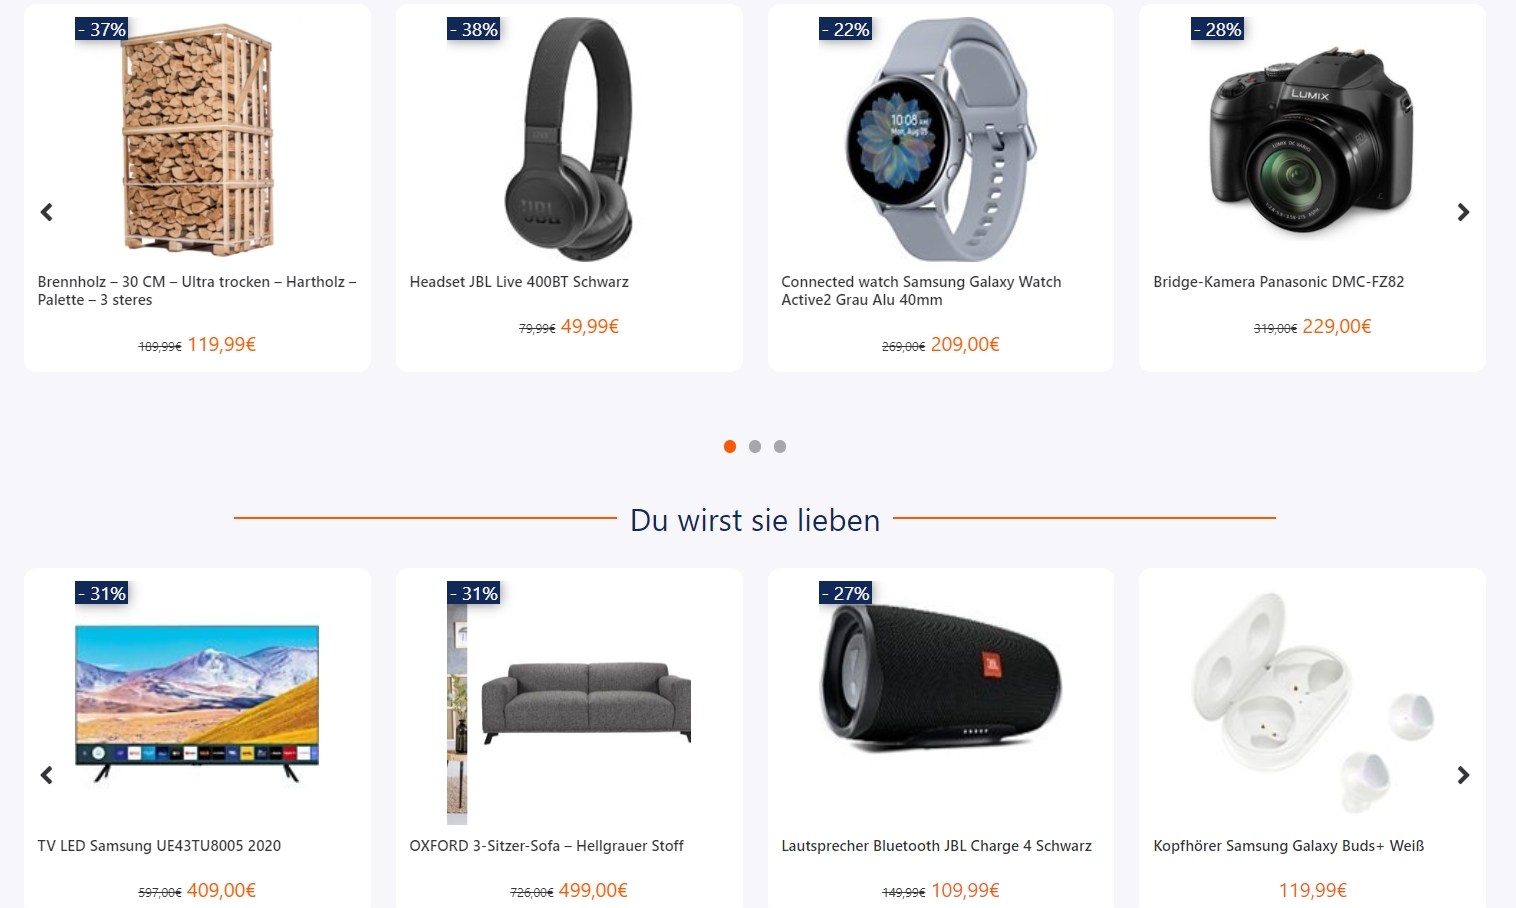Viewport: 1516px width, 908px height.
Task: Show previous products in top carousel
Action: [46, 212]
